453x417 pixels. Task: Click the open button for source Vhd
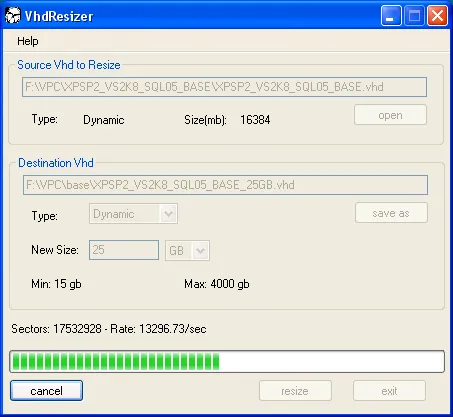tap(390, 115)
